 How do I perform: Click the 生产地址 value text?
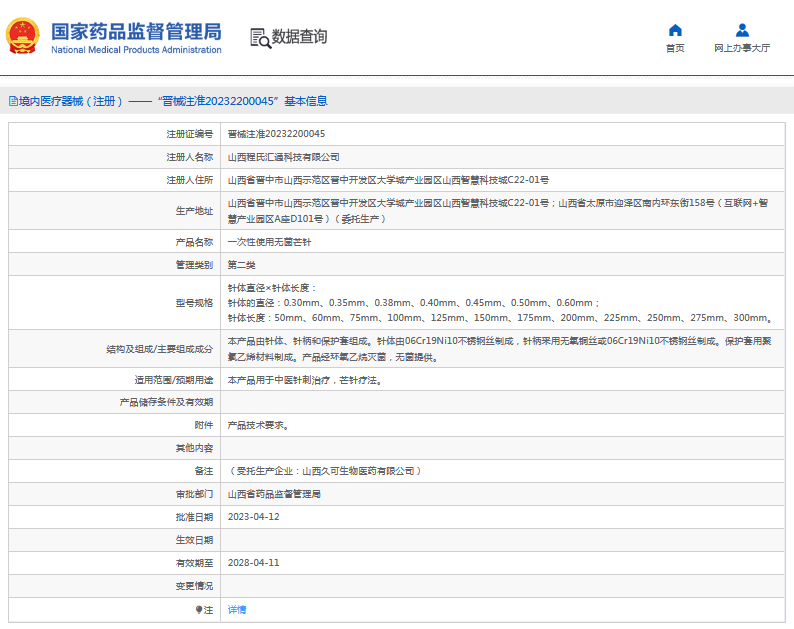coord(498,211)
